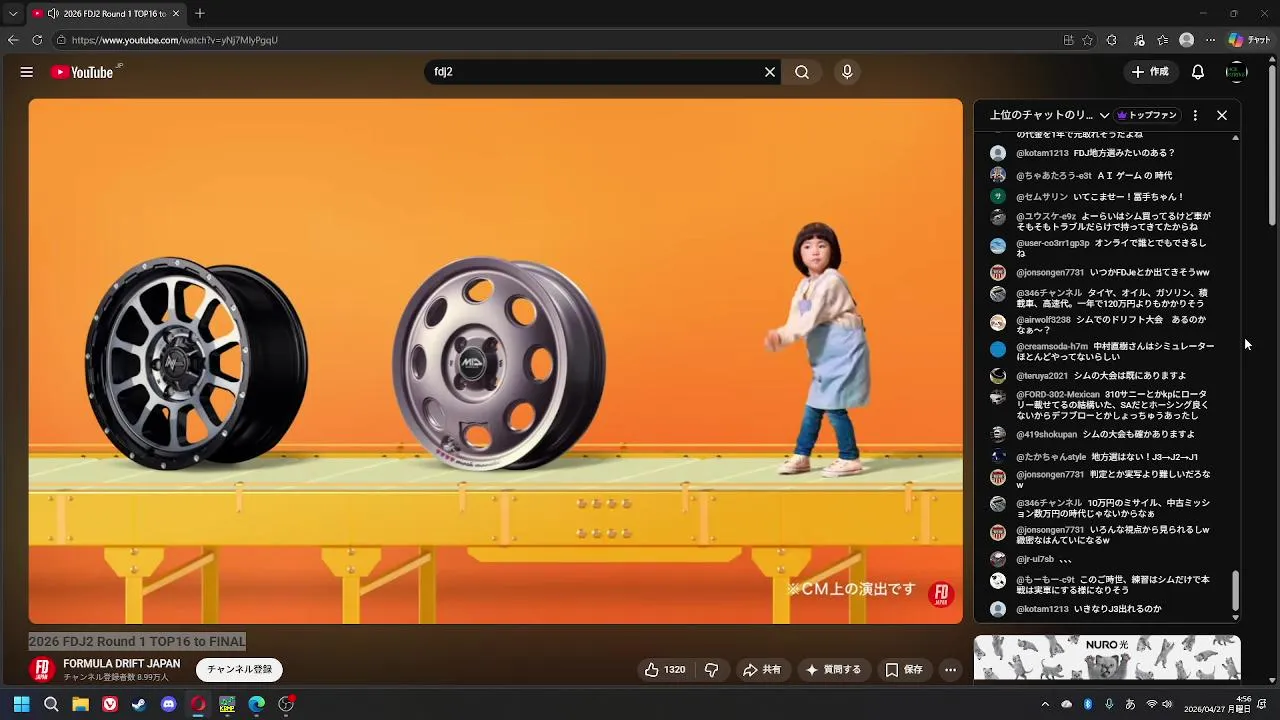Go back in the browser
The height and width of the screenshot is (720, 1280).
[13, 40]
